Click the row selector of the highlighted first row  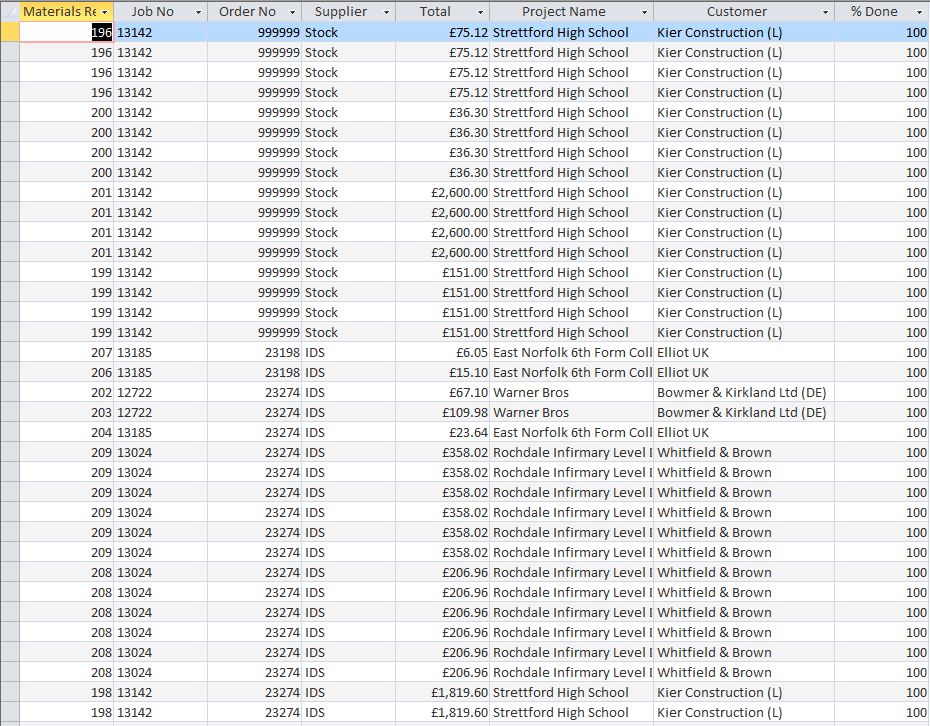pos(9,33)
